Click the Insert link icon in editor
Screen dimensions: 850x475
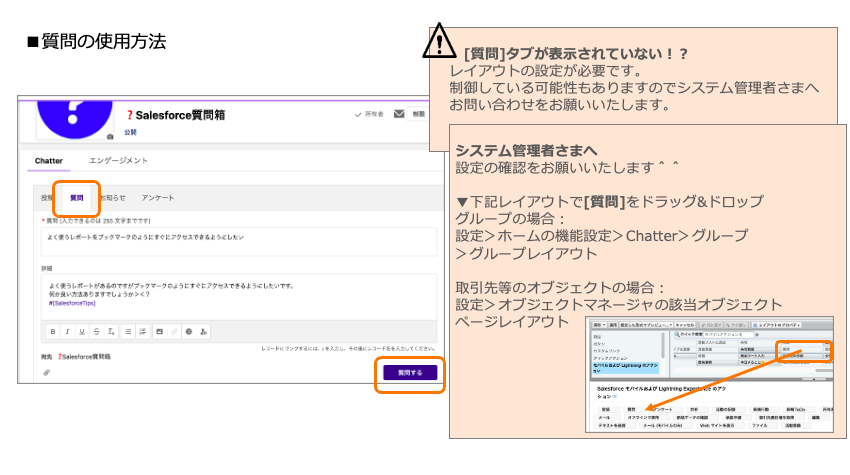click(174, 331)
